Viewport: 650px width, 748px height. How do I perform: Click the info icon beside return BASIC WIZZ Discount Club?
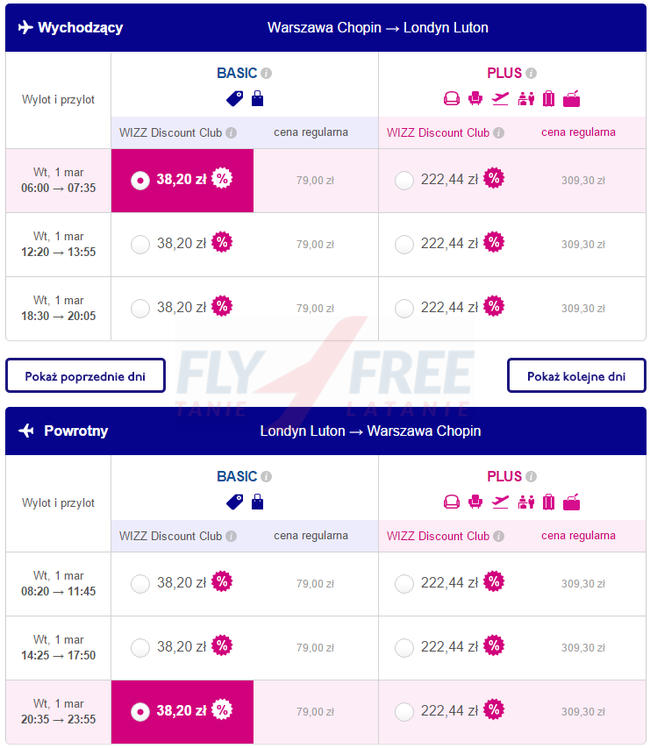231,536
